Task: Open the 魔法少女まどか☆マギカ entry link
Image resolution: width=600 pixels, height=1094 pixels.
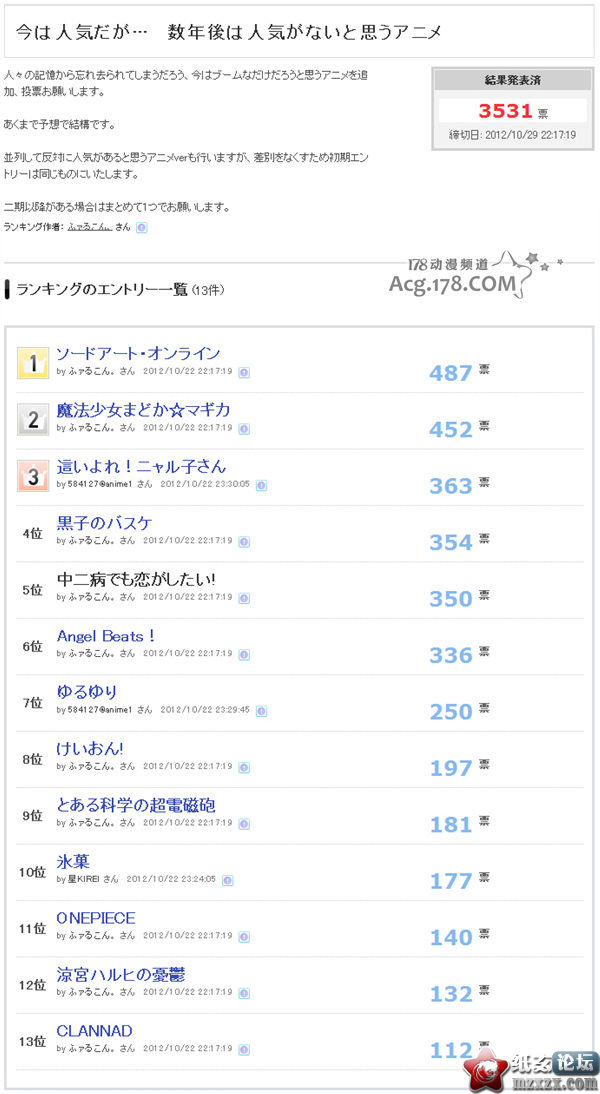Action: (143, 410)
